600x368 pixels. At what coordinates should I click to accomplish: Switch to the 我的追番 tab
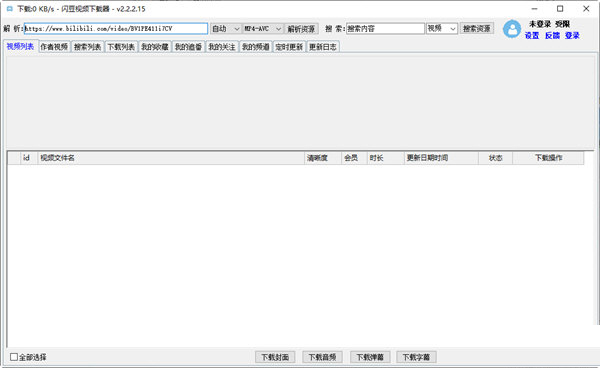tap(188, 47)
